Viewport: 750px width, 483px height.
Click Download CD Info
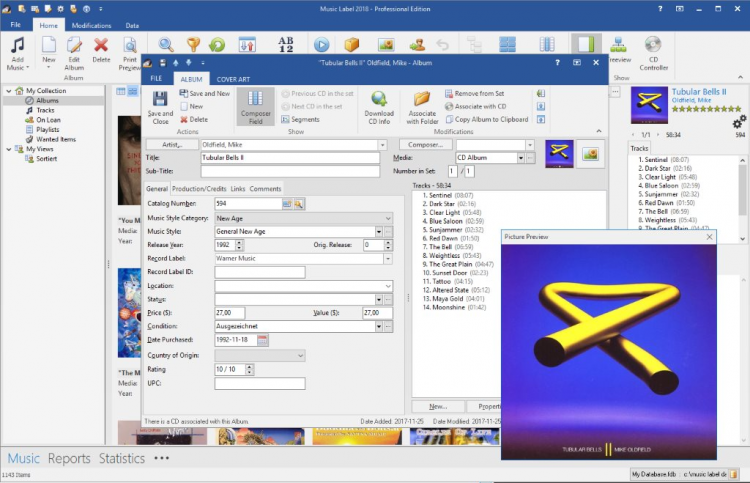click(379, 107)
